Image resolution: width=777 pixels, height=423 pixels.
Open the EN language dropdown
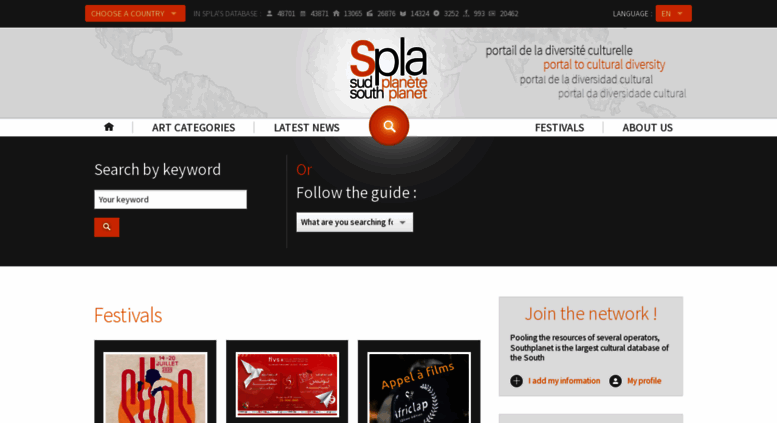pos(673,14)
